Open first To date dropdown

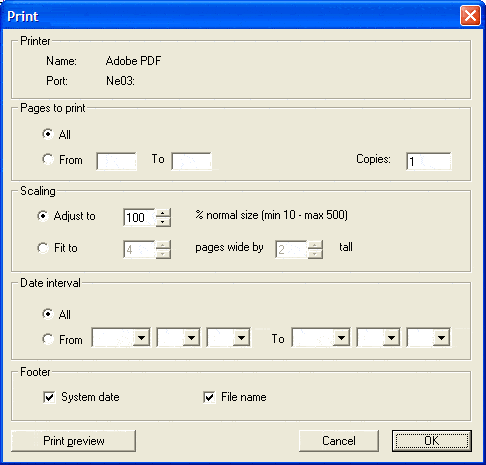coord(321,338)
